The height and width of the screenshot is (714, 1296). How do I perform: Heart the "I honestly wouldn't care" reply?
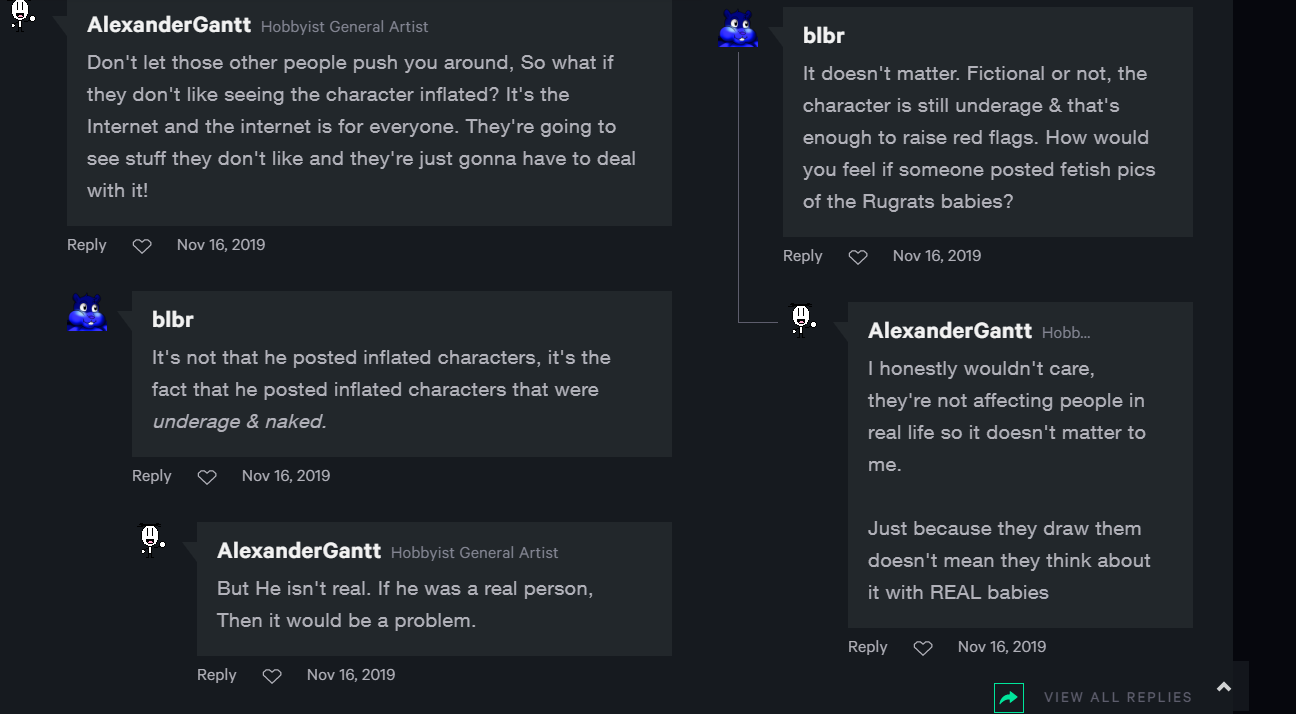point(923,648)
